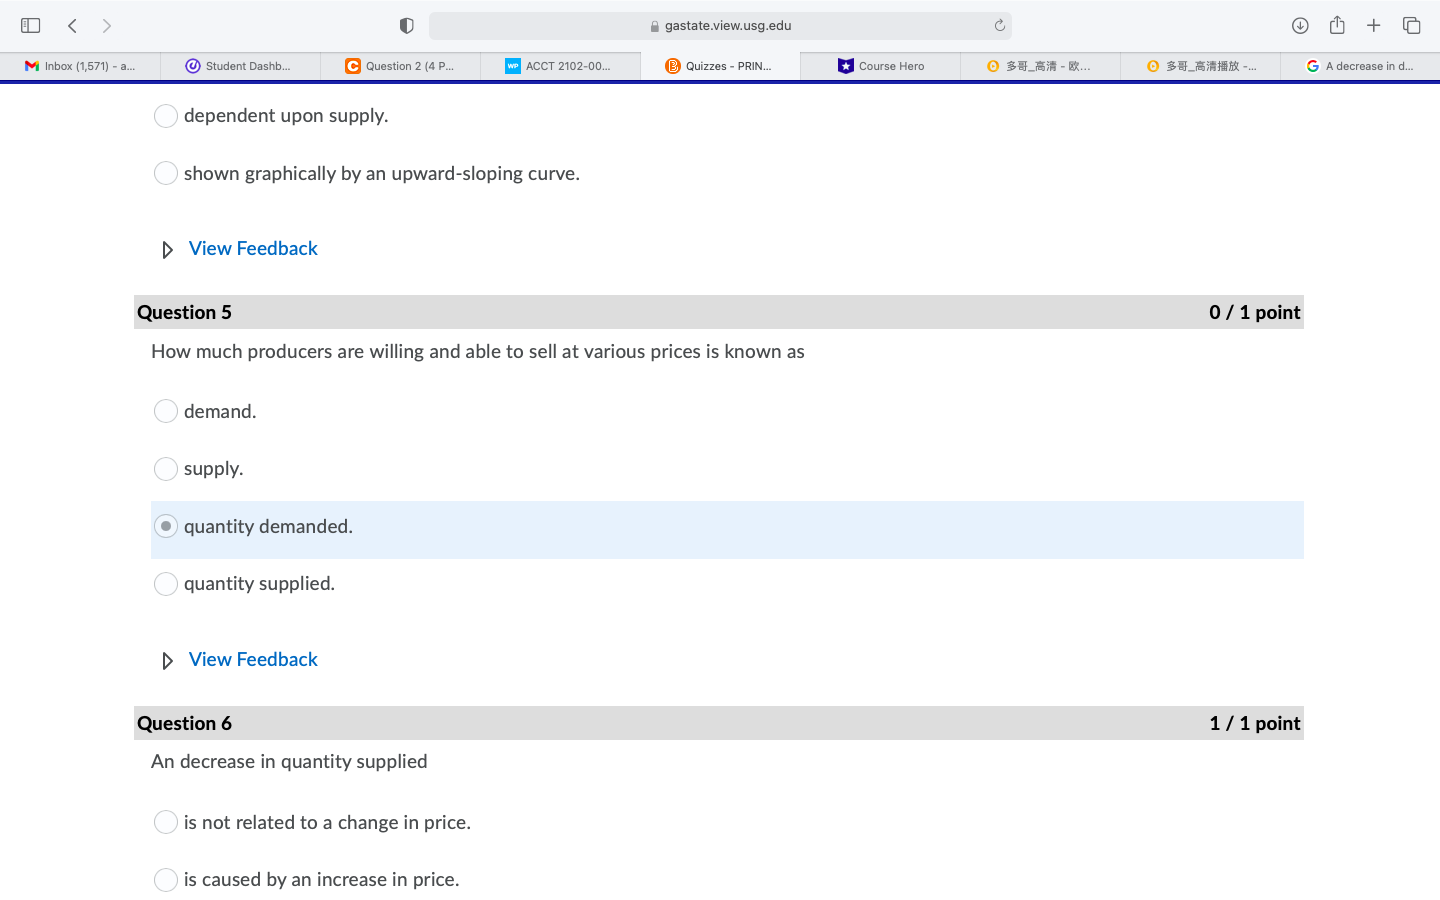The height and width of the screenshot is (900, 1440).
Task: Click the privacy shield icon
Action: [x=406, y=25]
